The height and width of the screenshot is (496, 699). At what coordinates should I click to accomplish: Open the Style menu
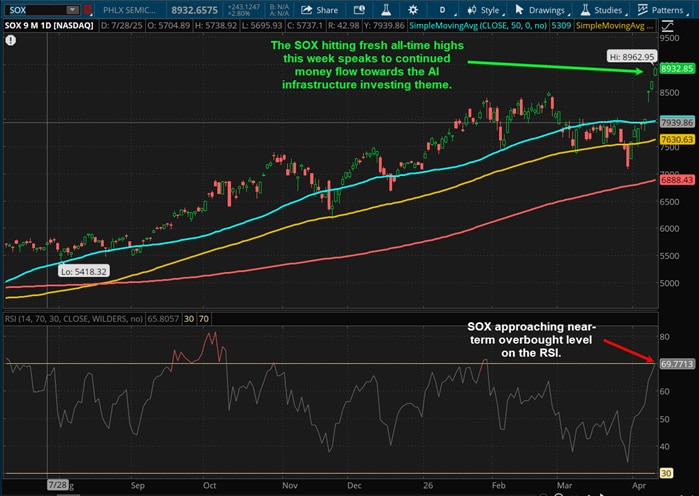coord(485,10)
